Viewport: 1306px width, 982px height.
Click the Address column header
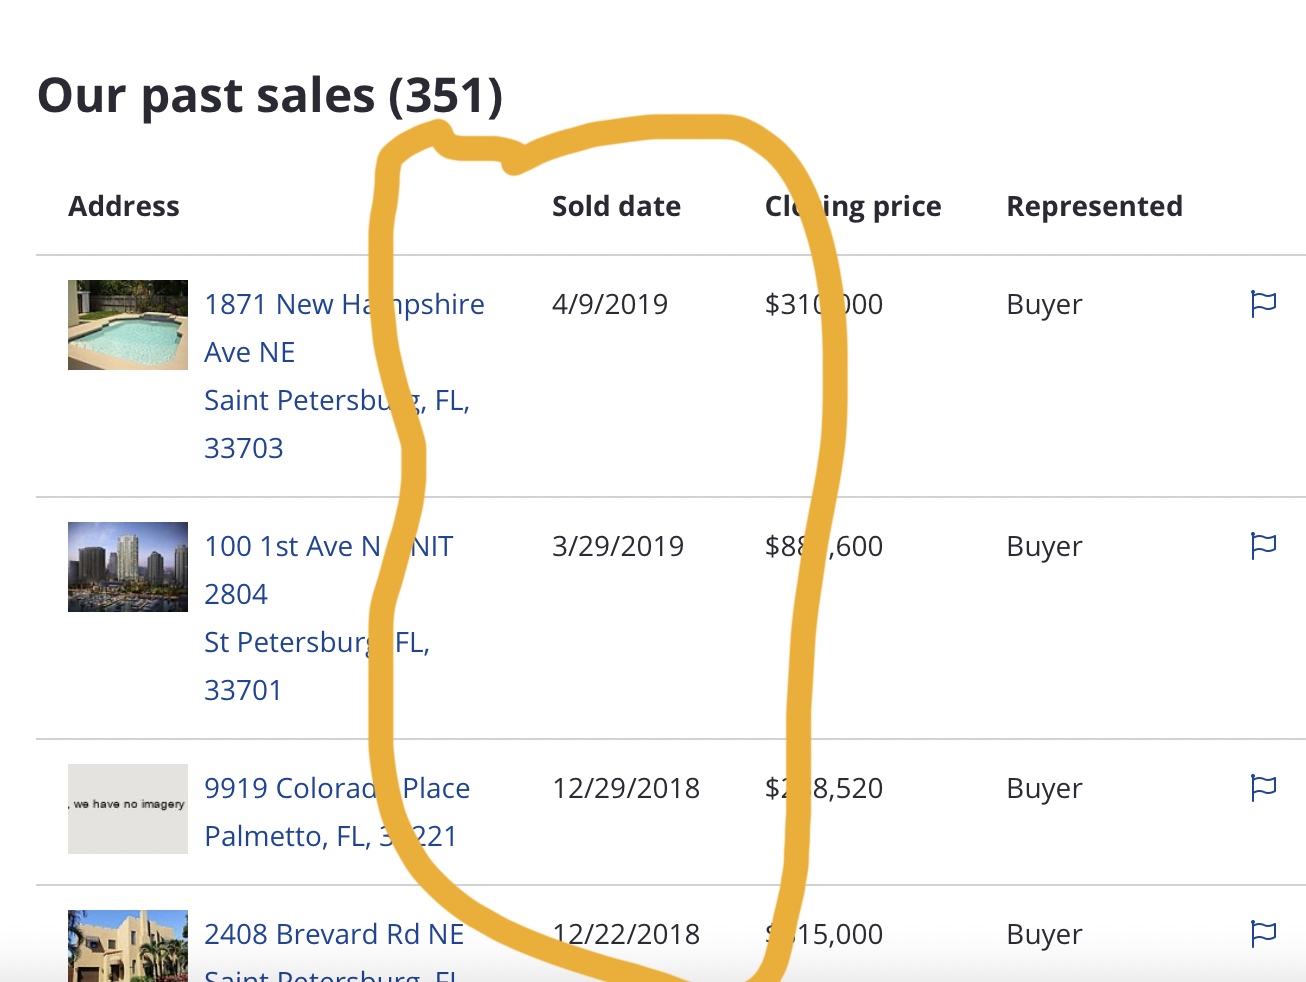124,207
